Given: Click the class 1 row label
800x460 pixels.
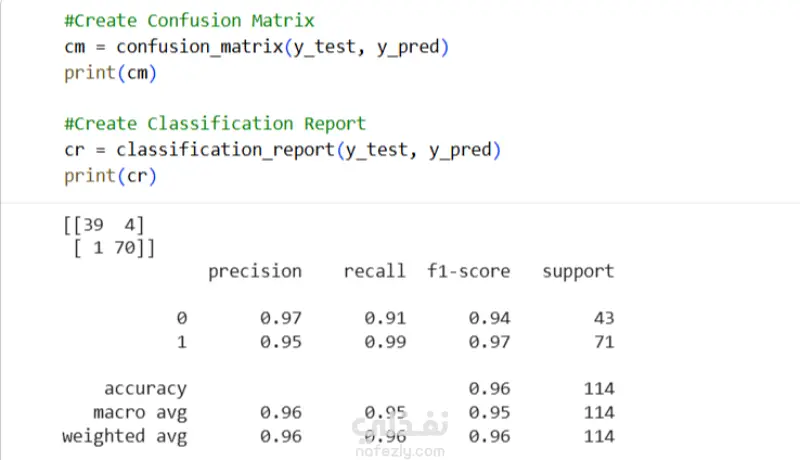Looking at the screenshot, I should 181,340.
